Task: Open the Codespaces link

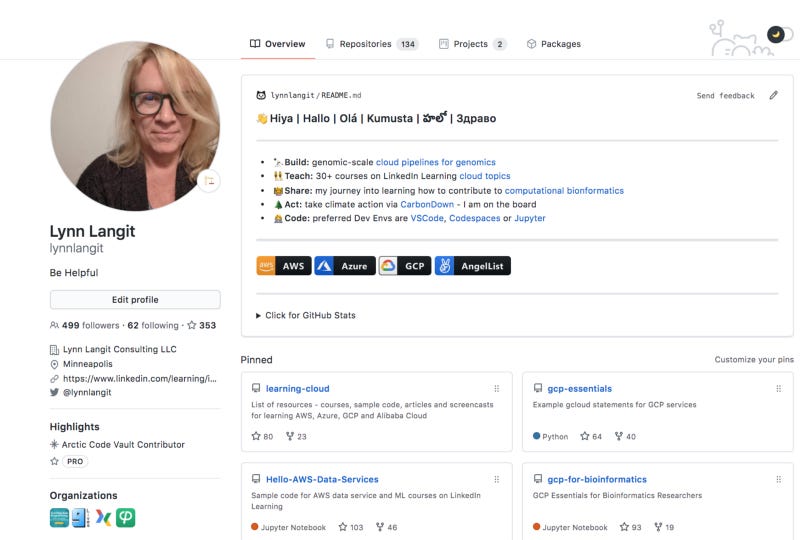Action: point(474,218)
